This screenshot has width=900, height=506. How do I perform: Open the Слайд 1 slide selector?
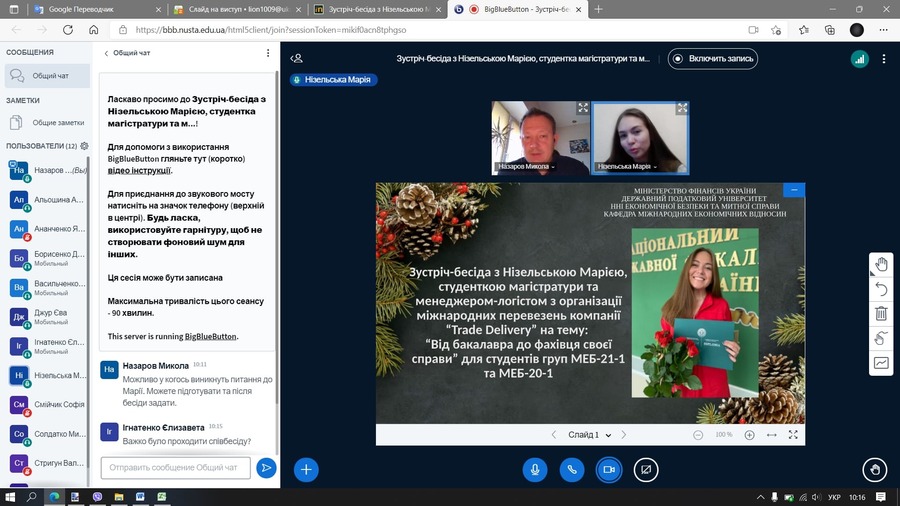(589, 435)
